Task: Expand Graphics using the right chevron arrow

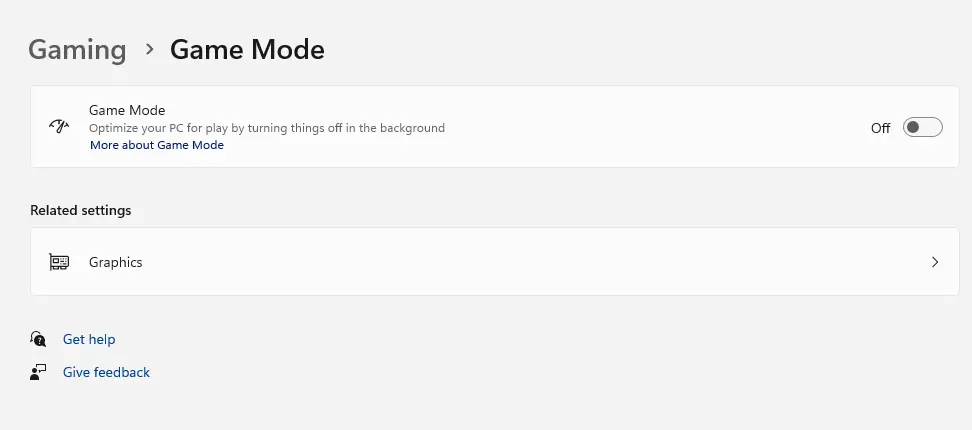Action: [935, 262]
